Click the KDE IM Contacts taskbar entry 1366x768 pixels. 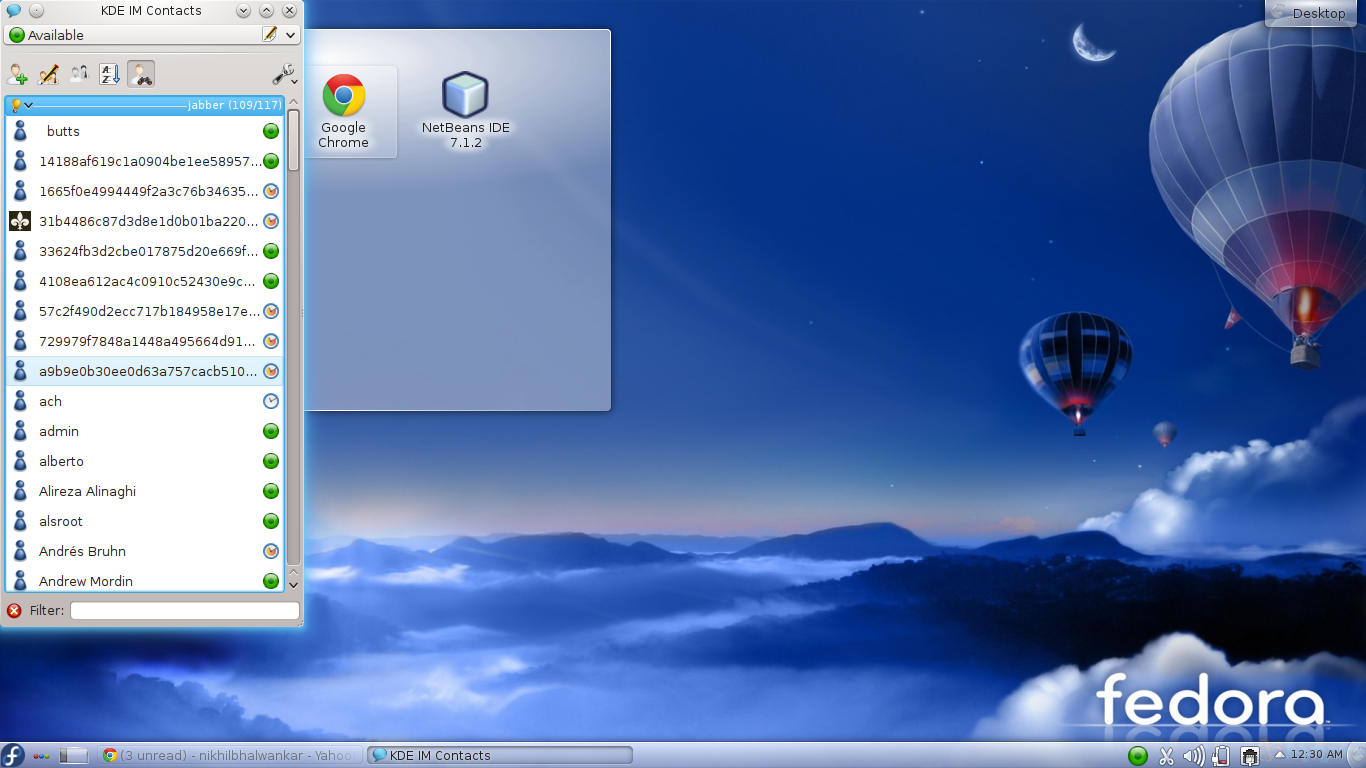pyautogui.click(x=500, y=755)
